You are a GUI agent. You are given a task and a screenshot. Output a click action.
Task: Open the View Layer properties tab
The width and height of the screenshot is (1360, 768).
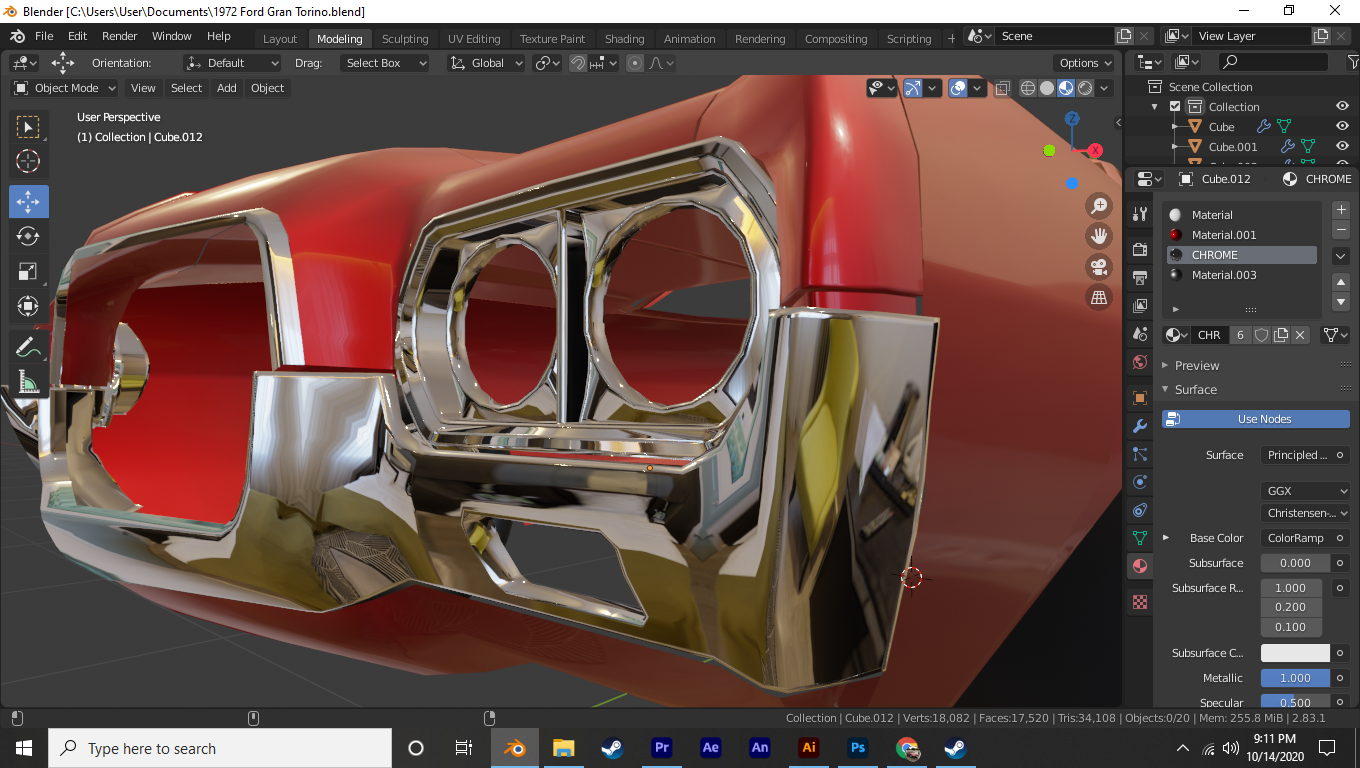click(x=1139, y=306)
